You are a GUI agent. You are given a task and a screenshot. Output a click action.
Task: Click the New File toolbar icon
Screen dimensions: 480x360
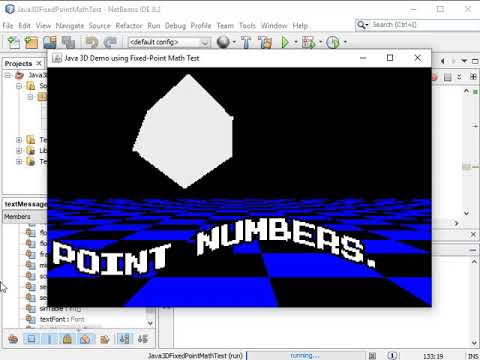[14, 42]
